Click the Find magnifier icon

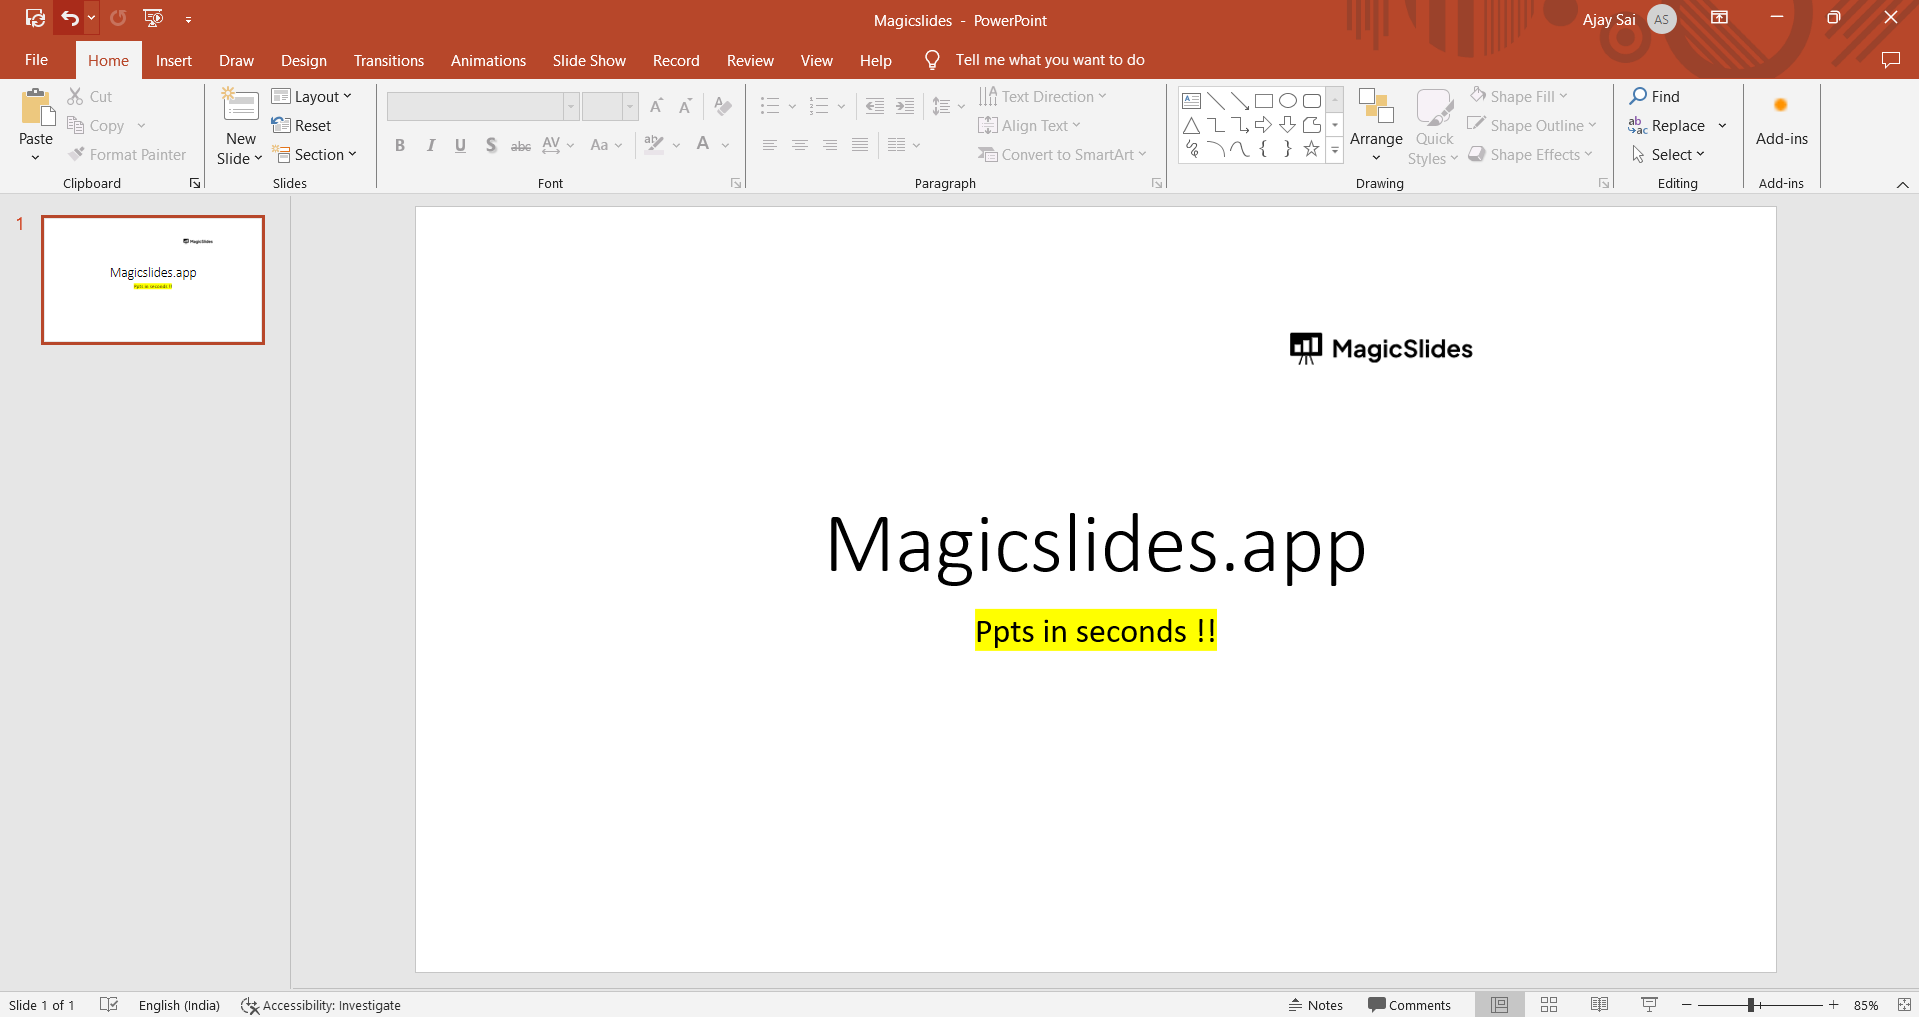(x=1638, y=96)
